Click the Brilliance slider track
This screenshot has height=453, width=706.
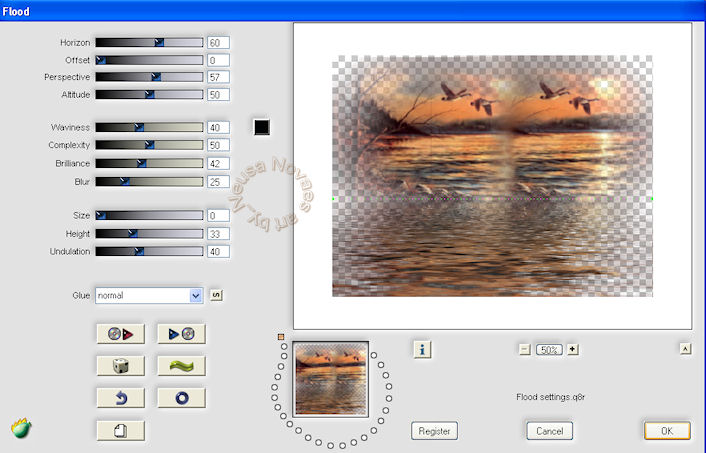(149, 163)
